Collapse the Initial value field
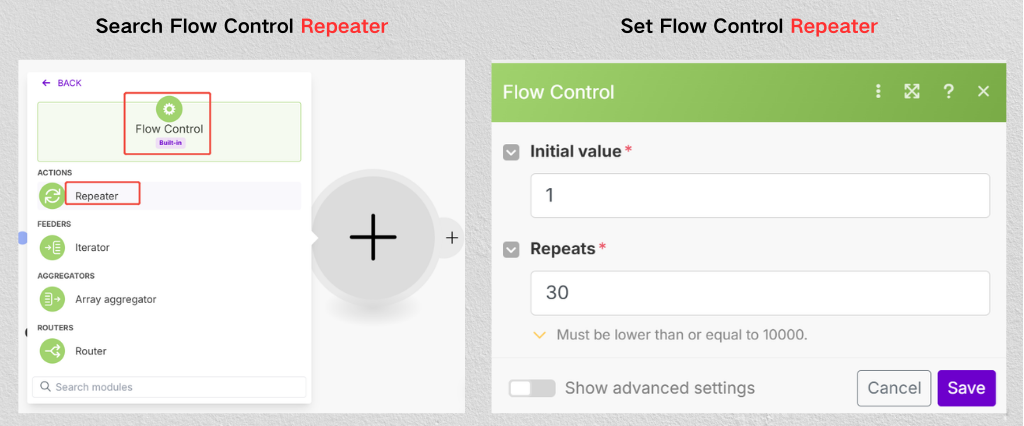Image resolution: width=1024 pixels, height=426 pixels. pos(511,152)
